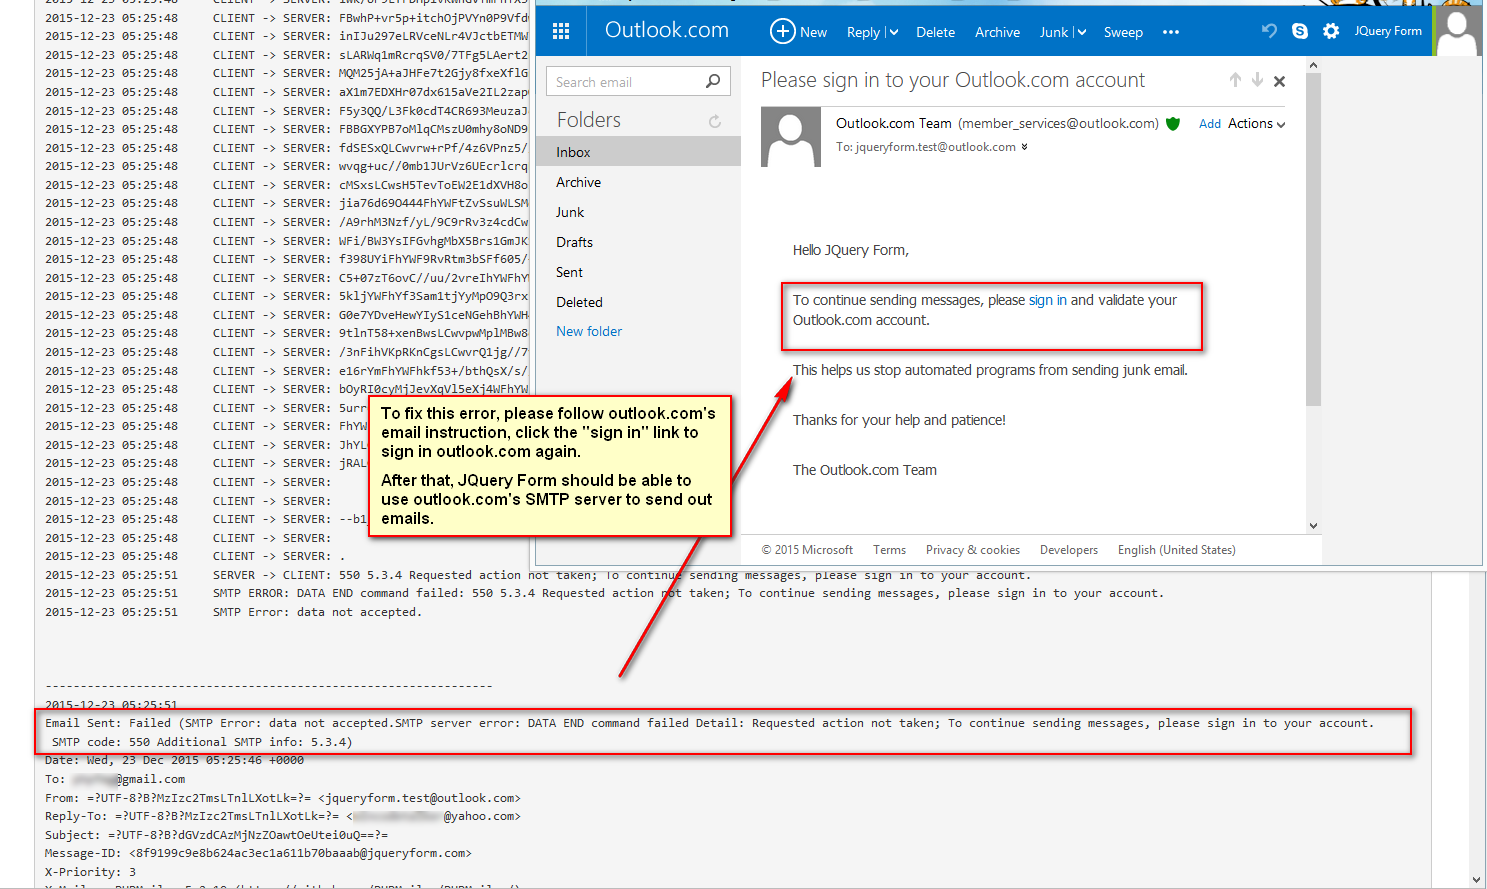The height and width of the screenshot is (889, 1487).
Task: Click Add next to sender name
Action: pos(1210,124)
